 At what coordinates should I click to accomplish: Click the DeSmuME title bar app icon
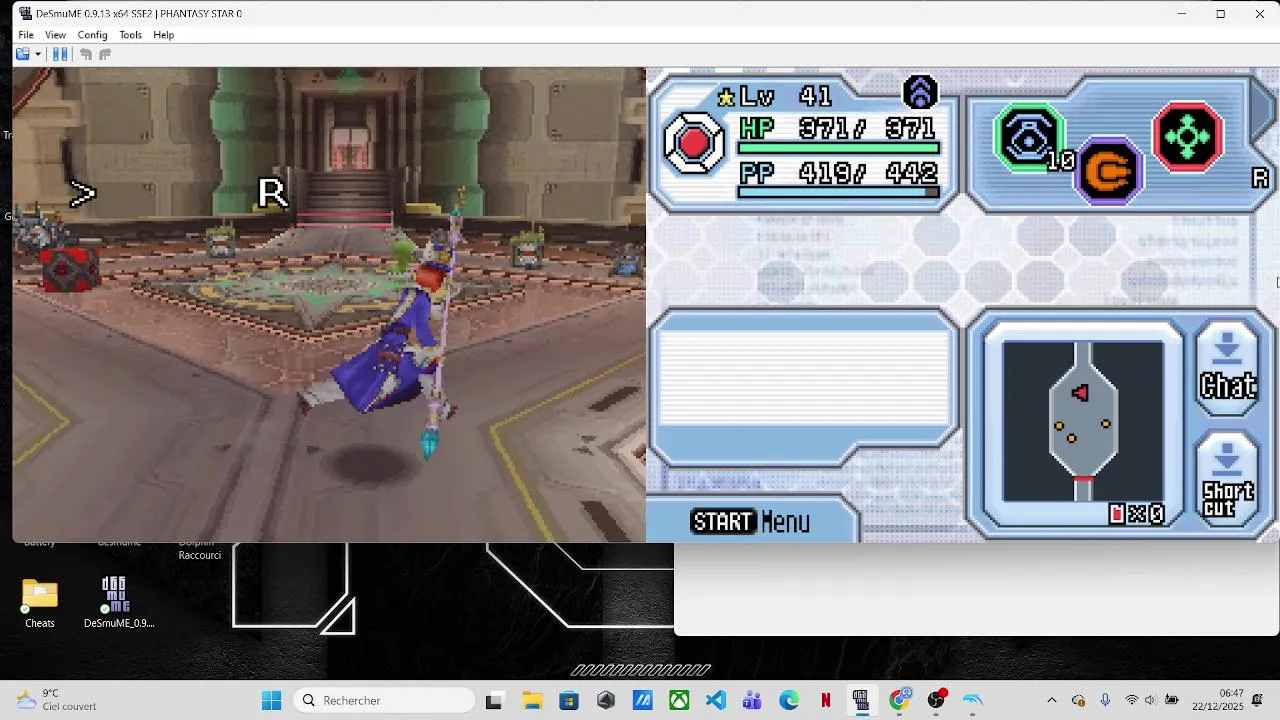tap(25, 14)
